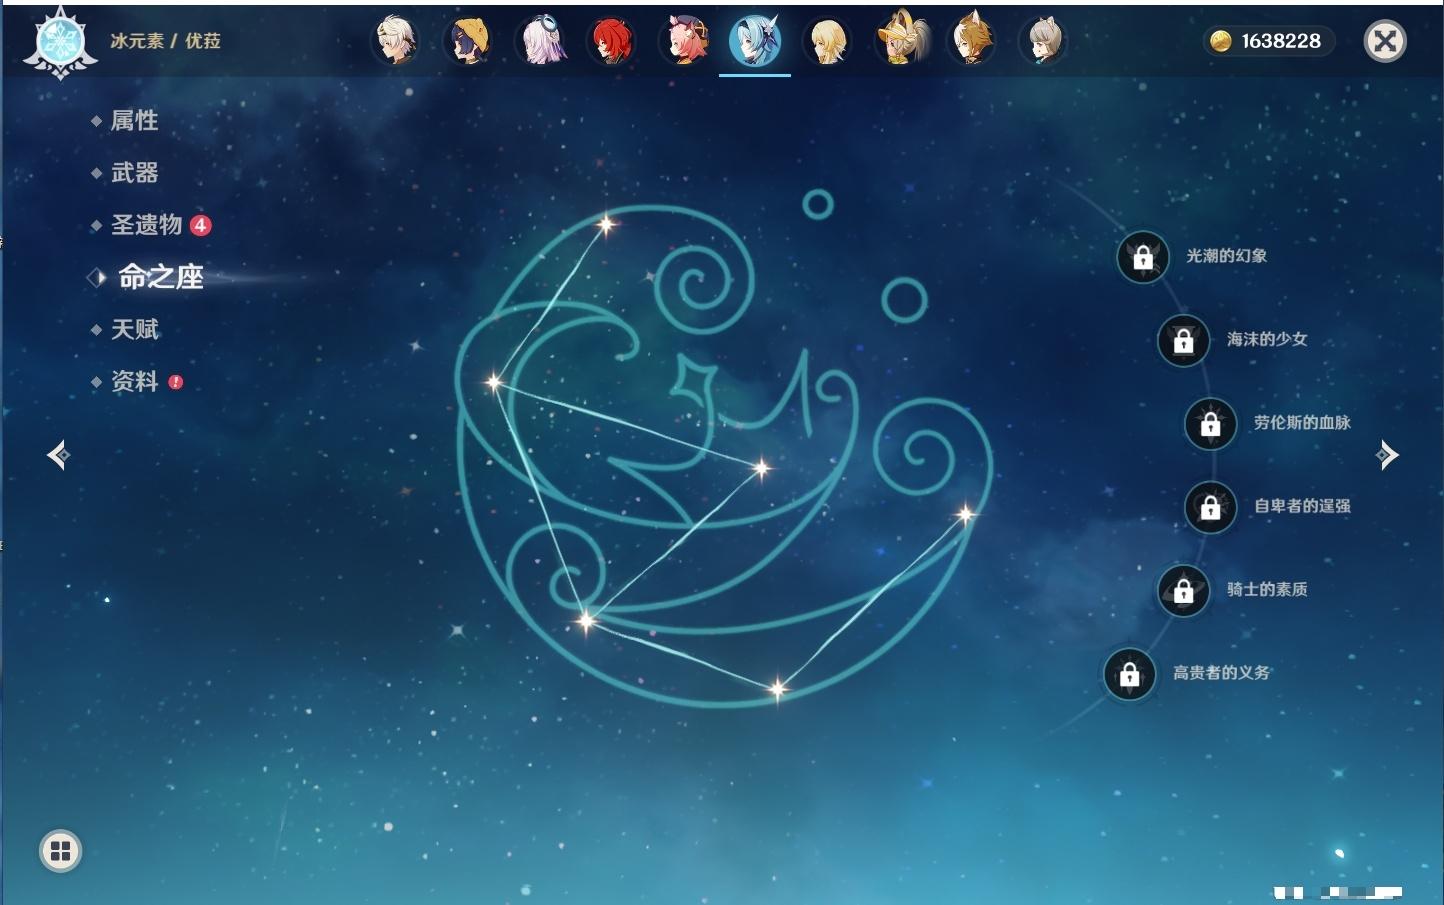Pick the lavender-haired character with blue headband
Screen dimensions: 1444x905
click(540, 41)
